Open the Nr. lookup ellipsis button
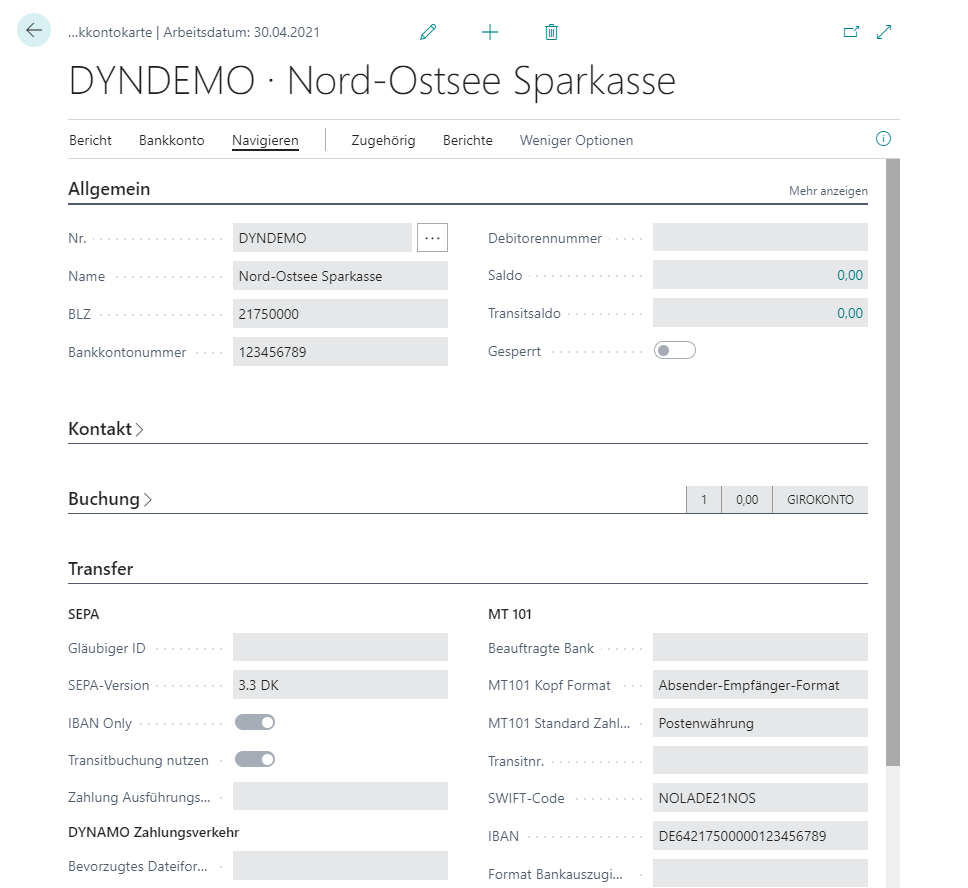Screen dimensions: 968x888 [x=432, y=238]
